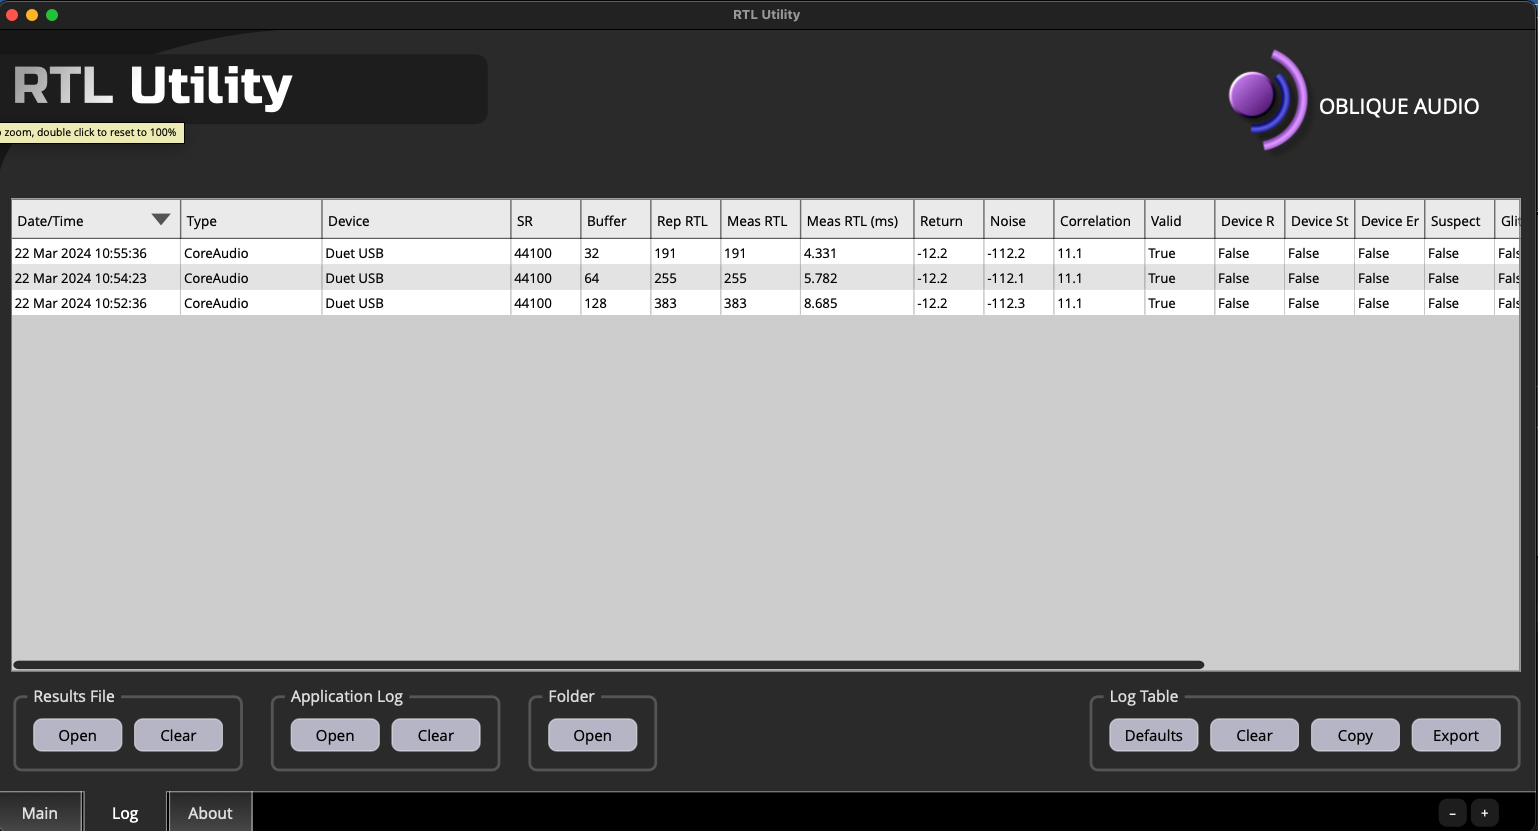Open the About tab

click(210, 813)
